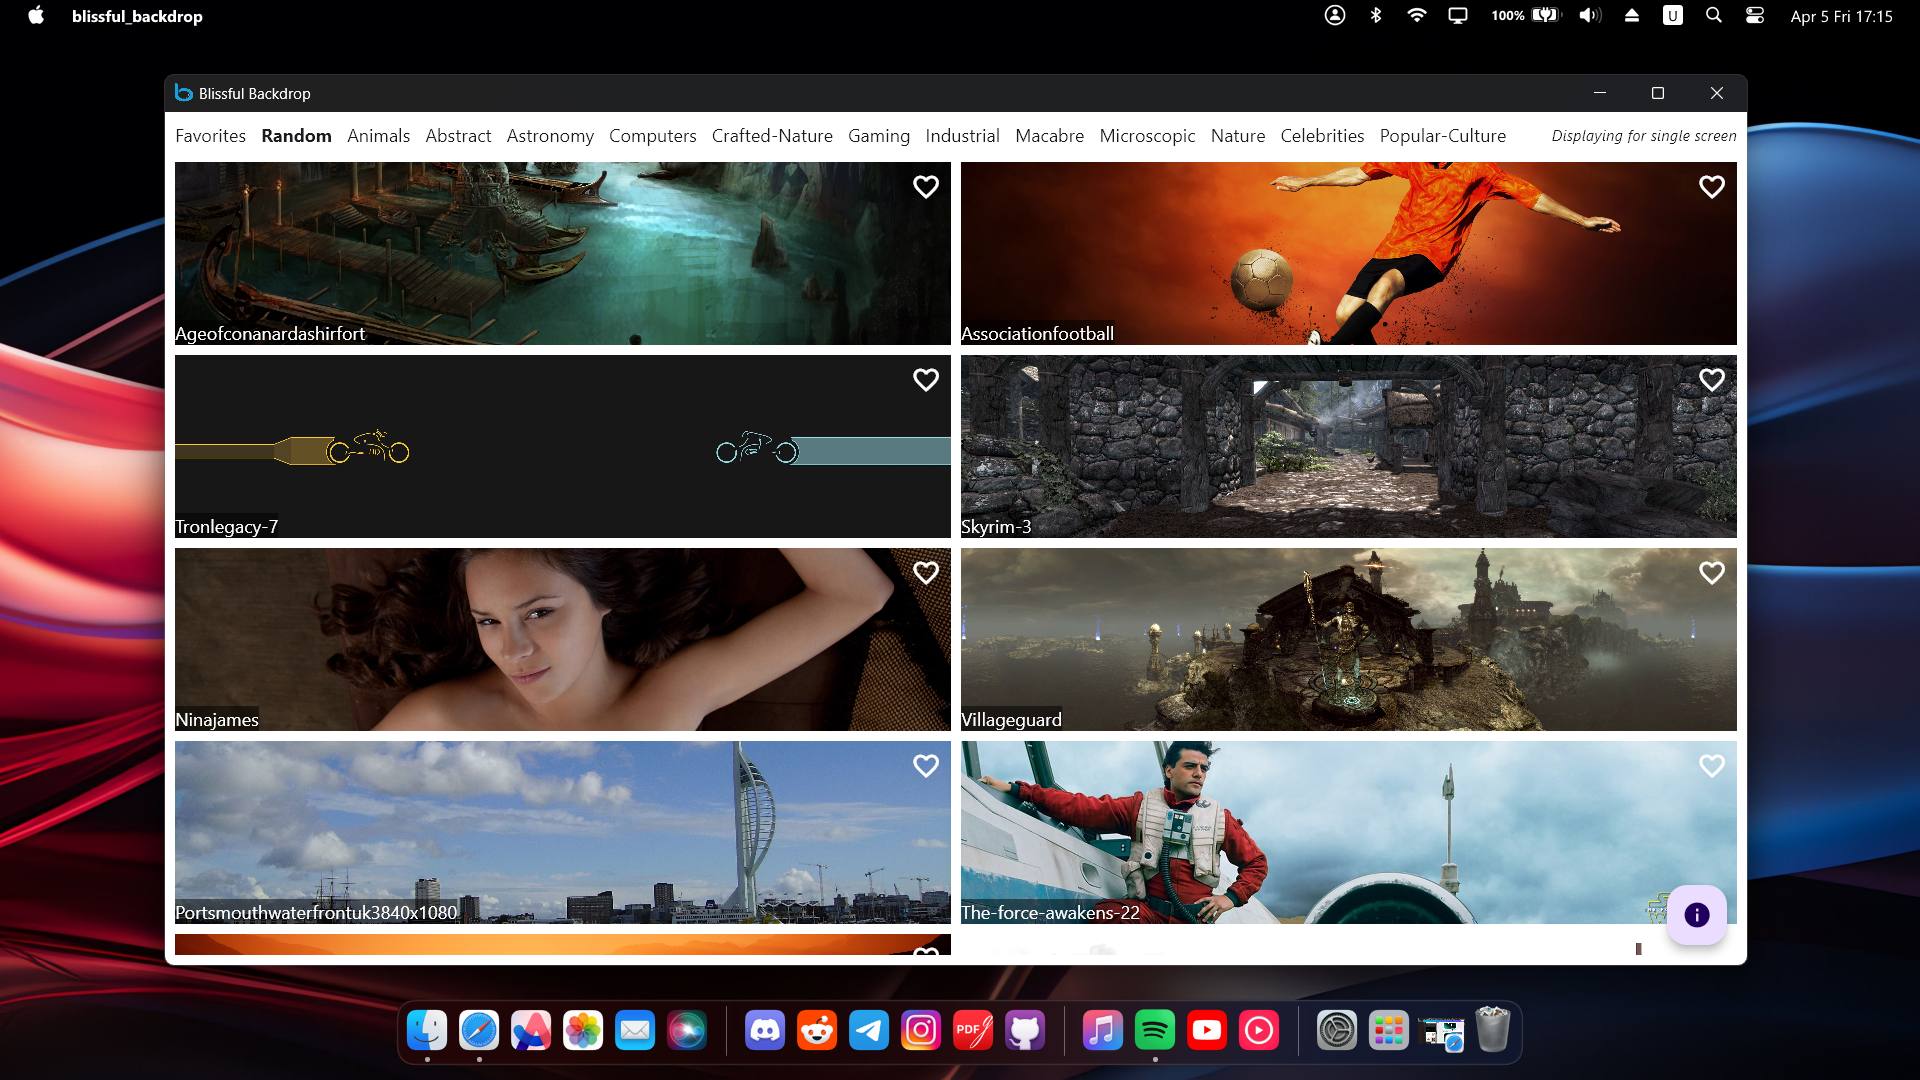Open Spotify from the dock
Image resolution: width=1920 pixels, height=1080 pixels.
(1155, 1030)
